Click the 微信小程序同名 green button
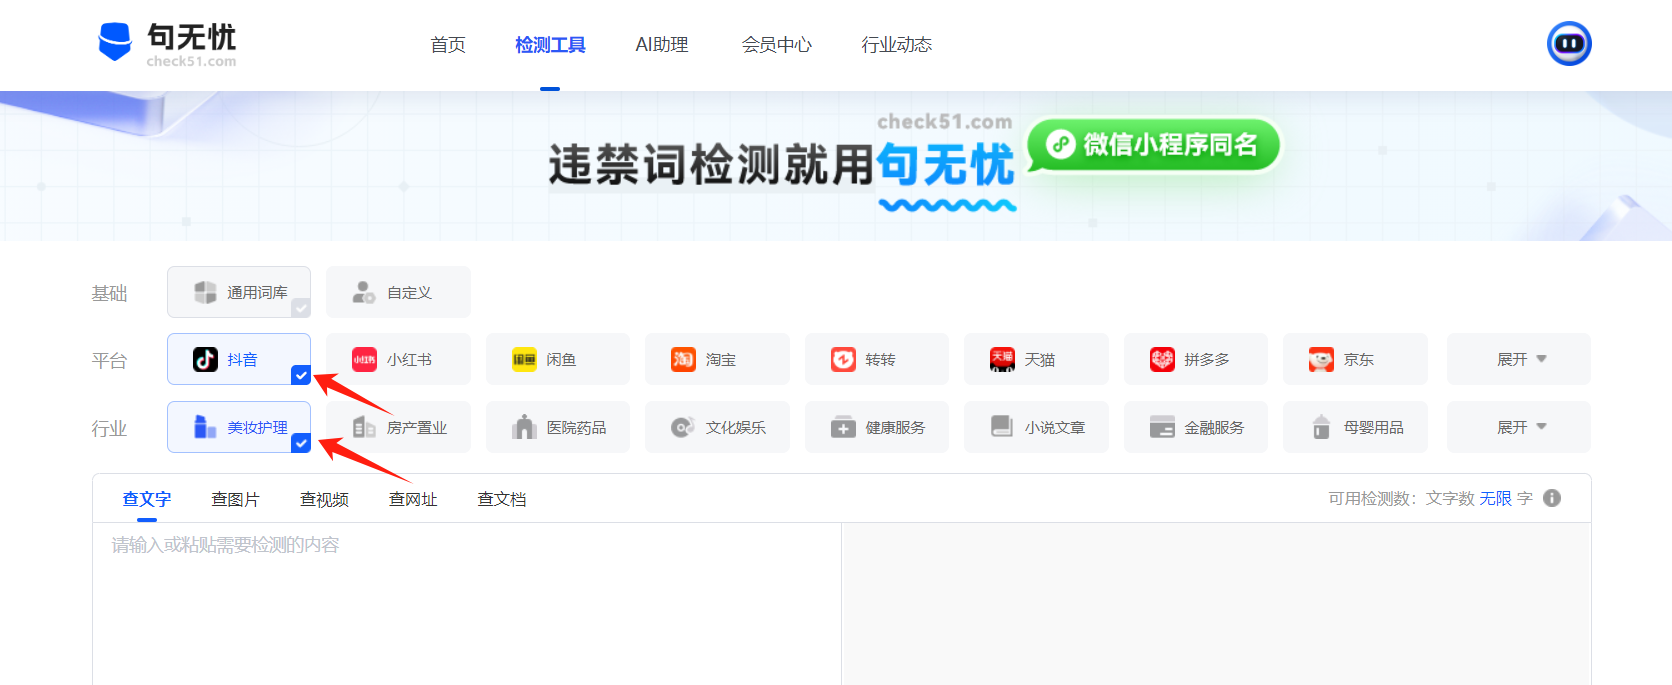Screen dimensions: 1672x685 (x=1154, y=145)
